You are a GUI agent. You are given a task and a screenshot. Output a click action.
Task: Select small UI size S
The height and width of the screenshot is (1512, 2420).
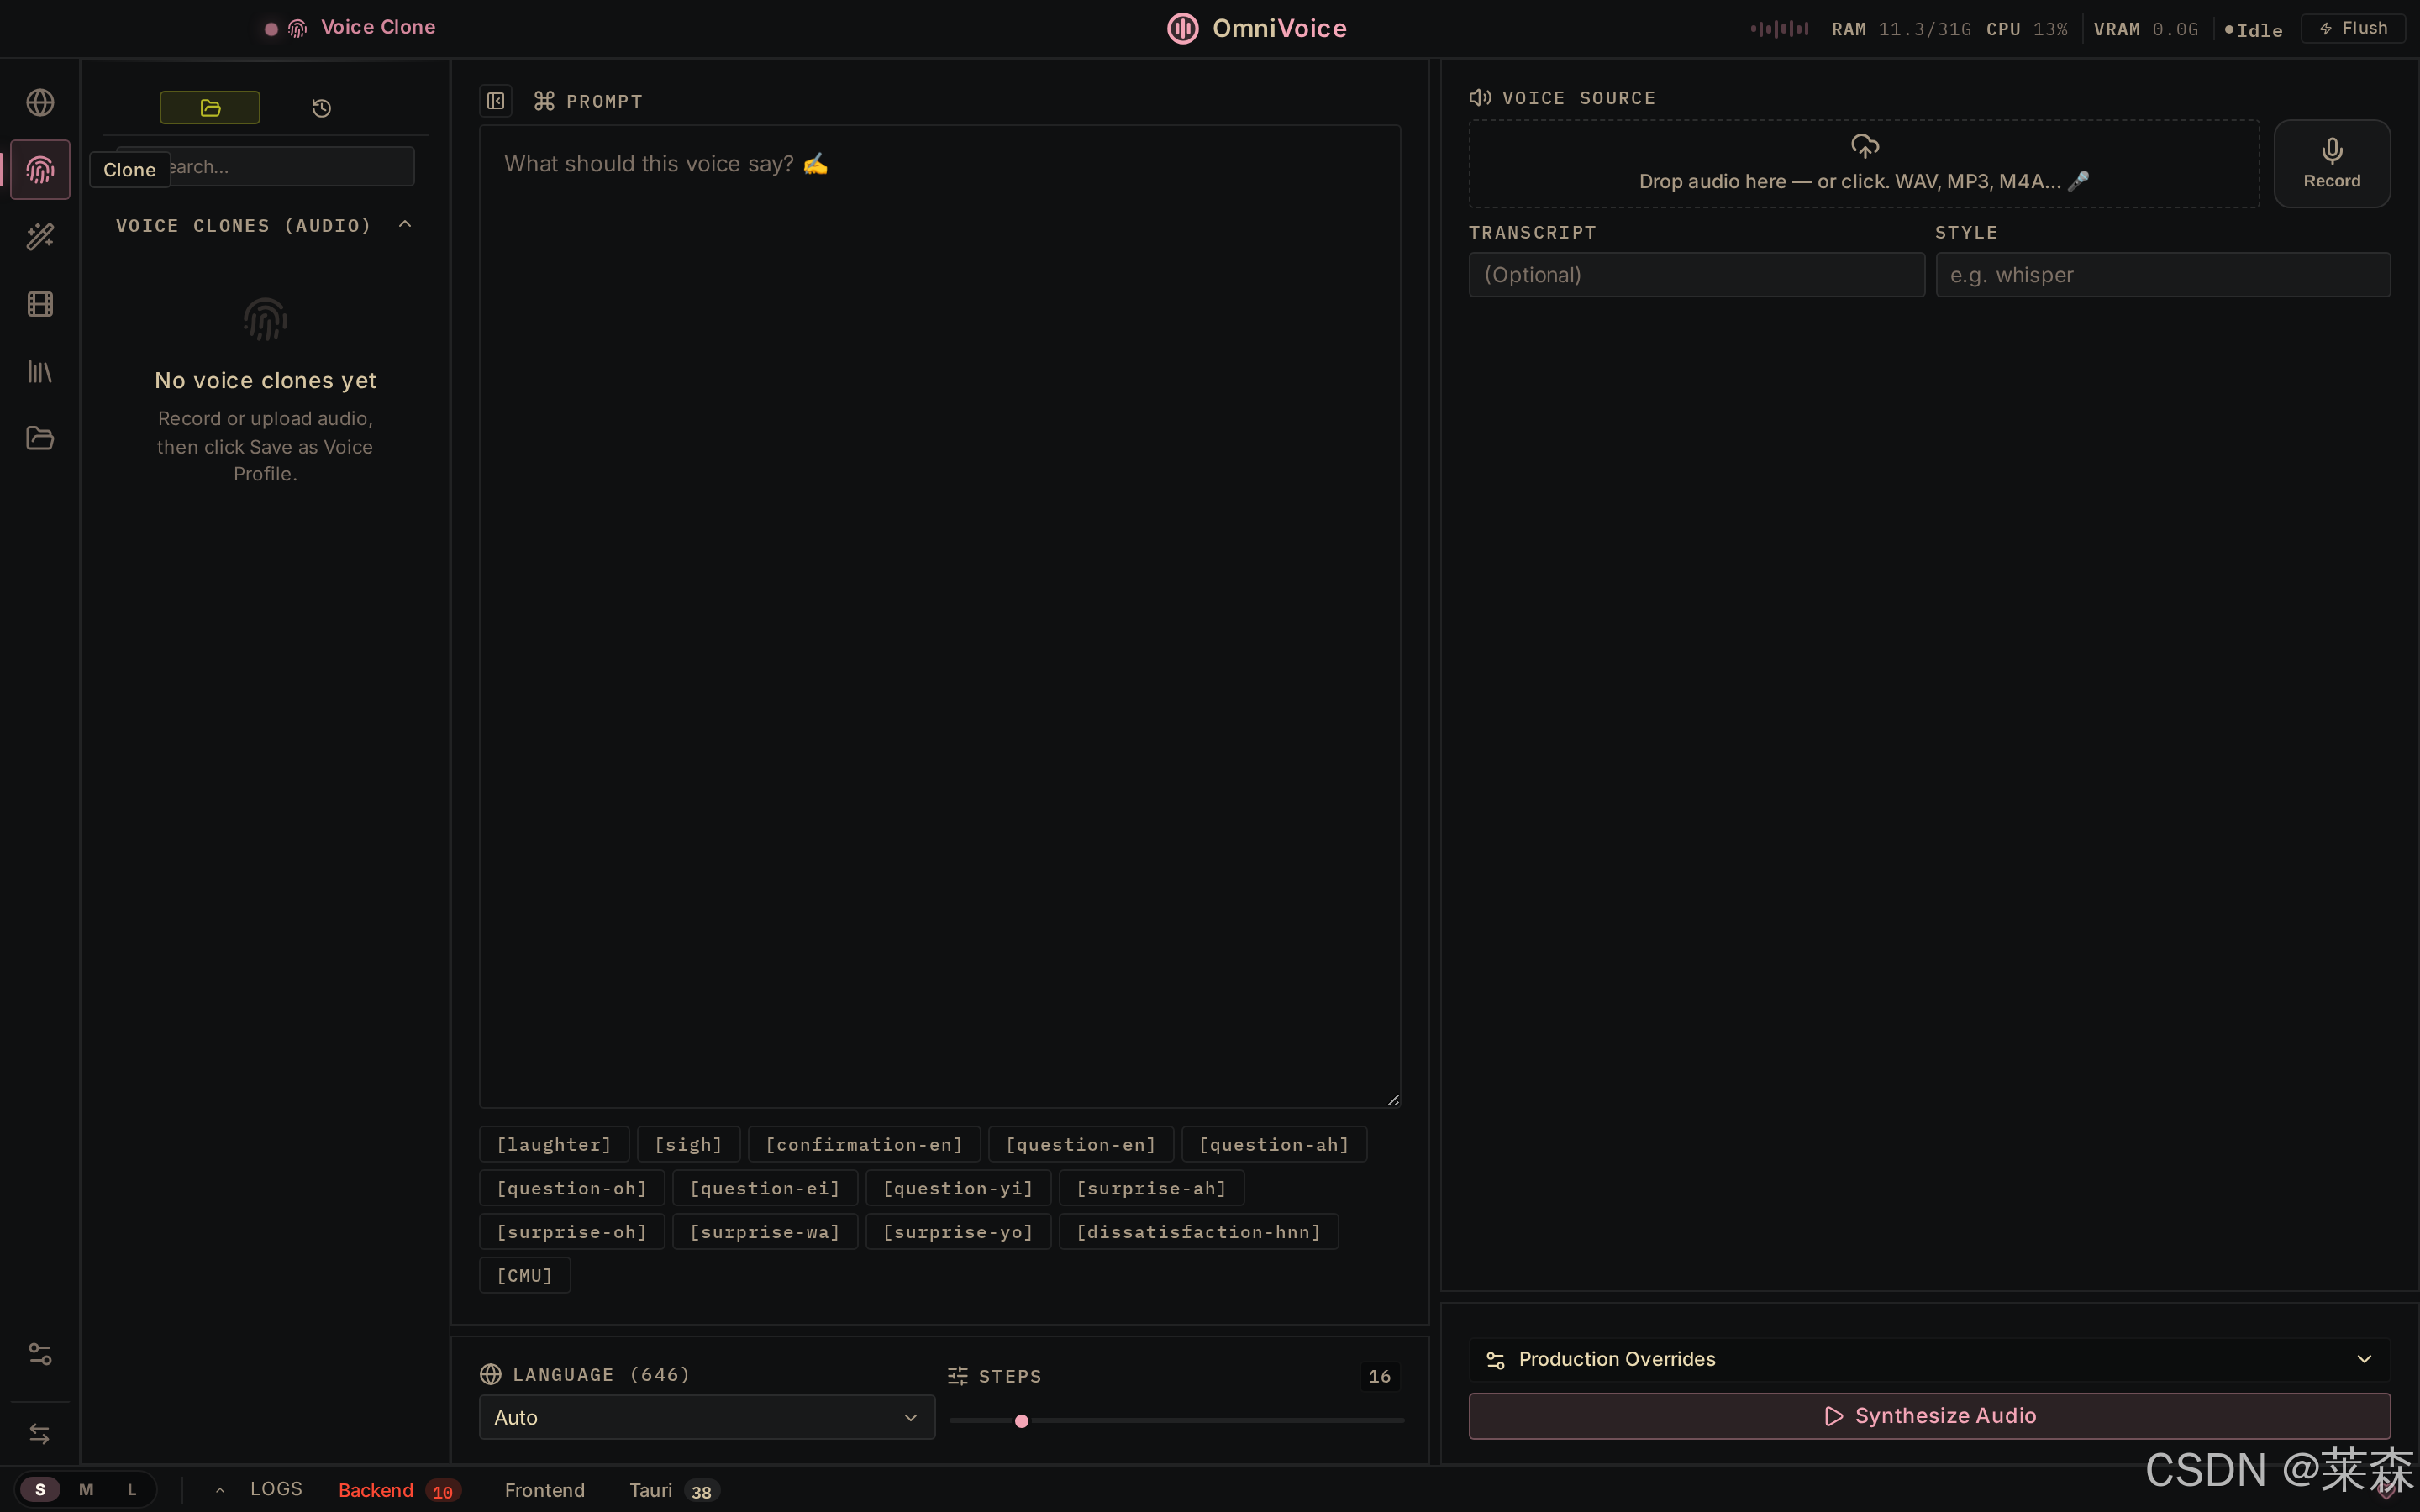point(40,1490)
